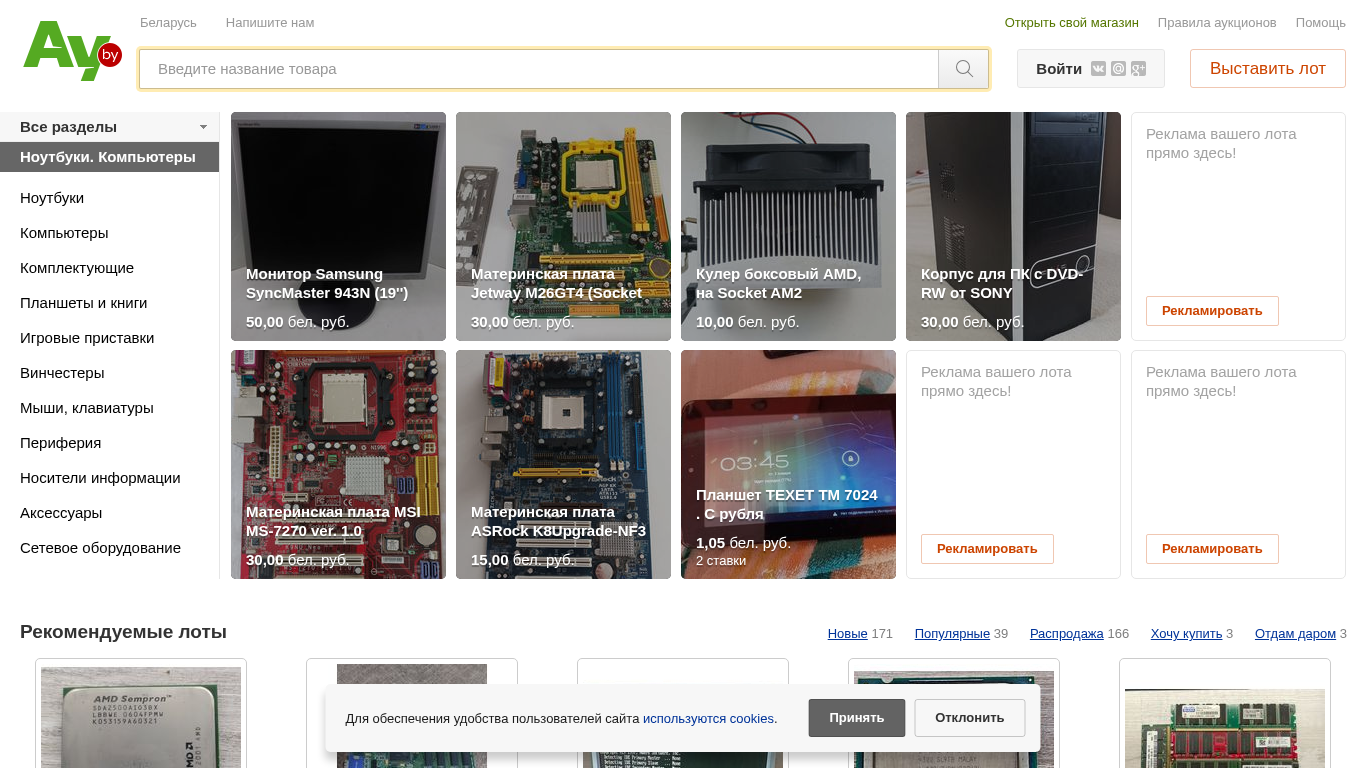Viewport: 1366px width, 768px height.
Task: Click the Войти login button
Action: click(x=1059, y=69)
